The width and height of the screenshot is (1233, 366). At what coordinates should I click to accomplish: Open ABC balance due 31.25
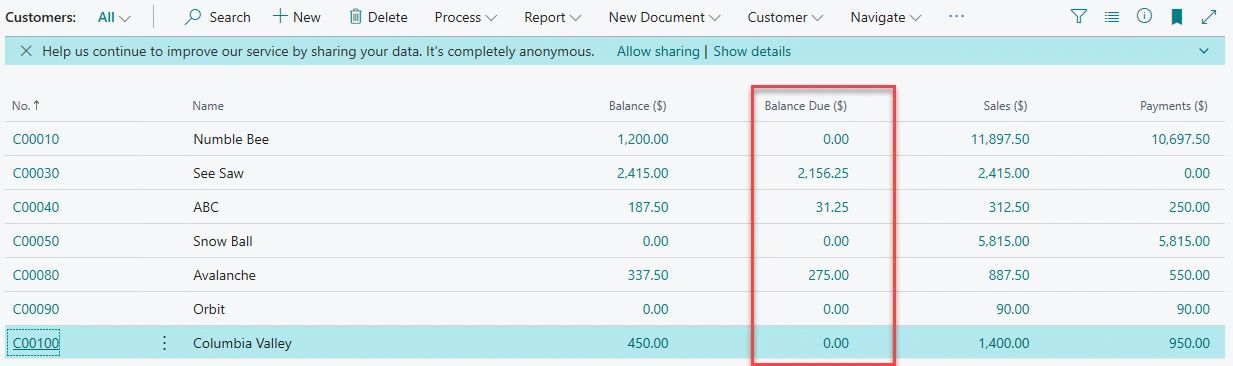(832, 207)
